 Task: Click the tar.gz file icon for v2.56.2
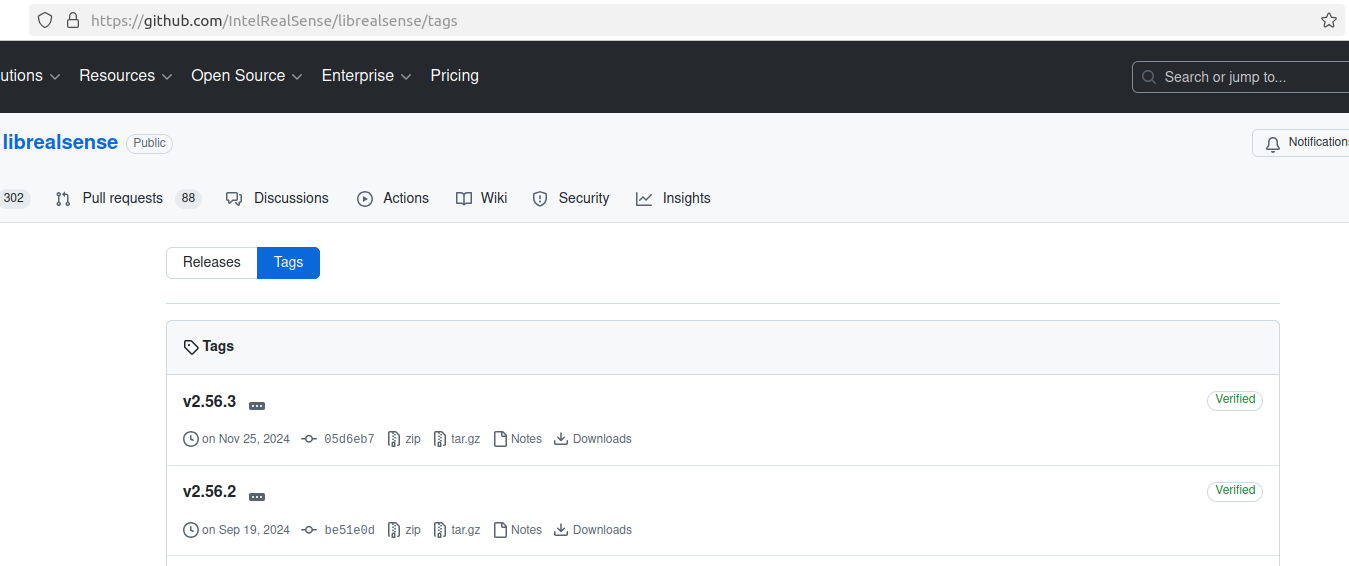[x=440, y=530]
